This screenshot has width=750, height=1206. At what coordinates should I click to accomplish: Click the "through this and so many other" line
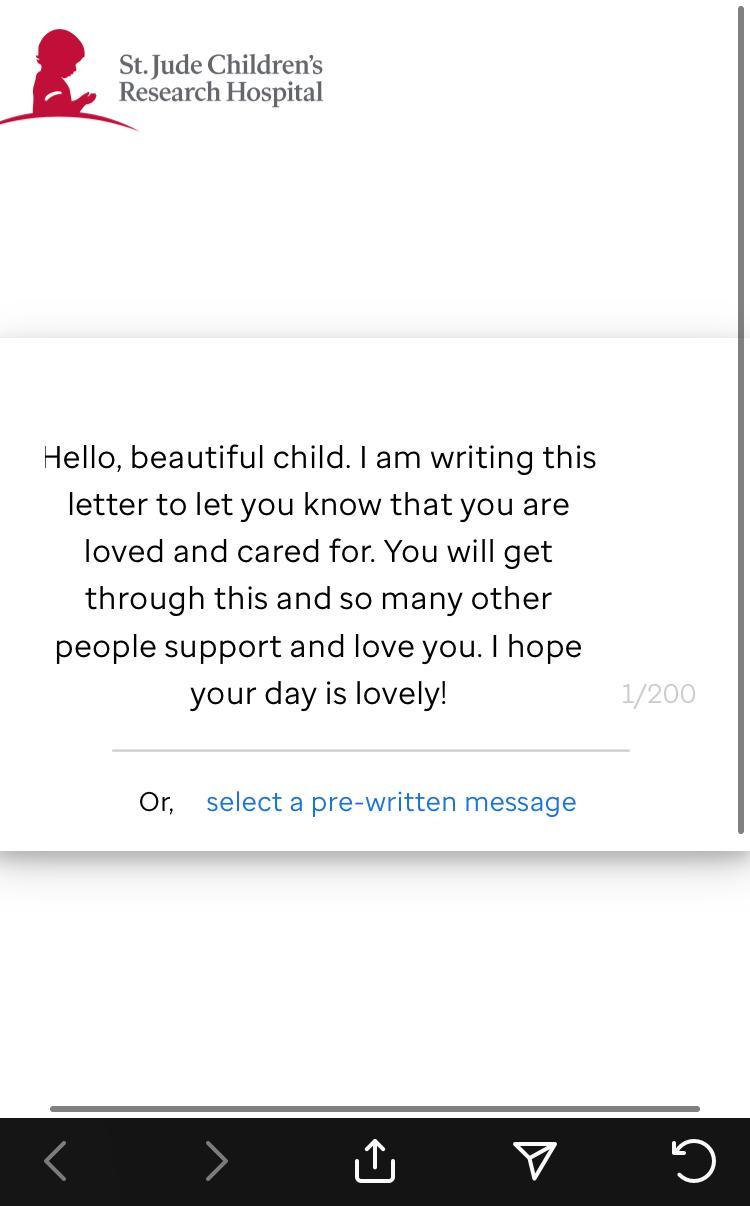point(318,598)
